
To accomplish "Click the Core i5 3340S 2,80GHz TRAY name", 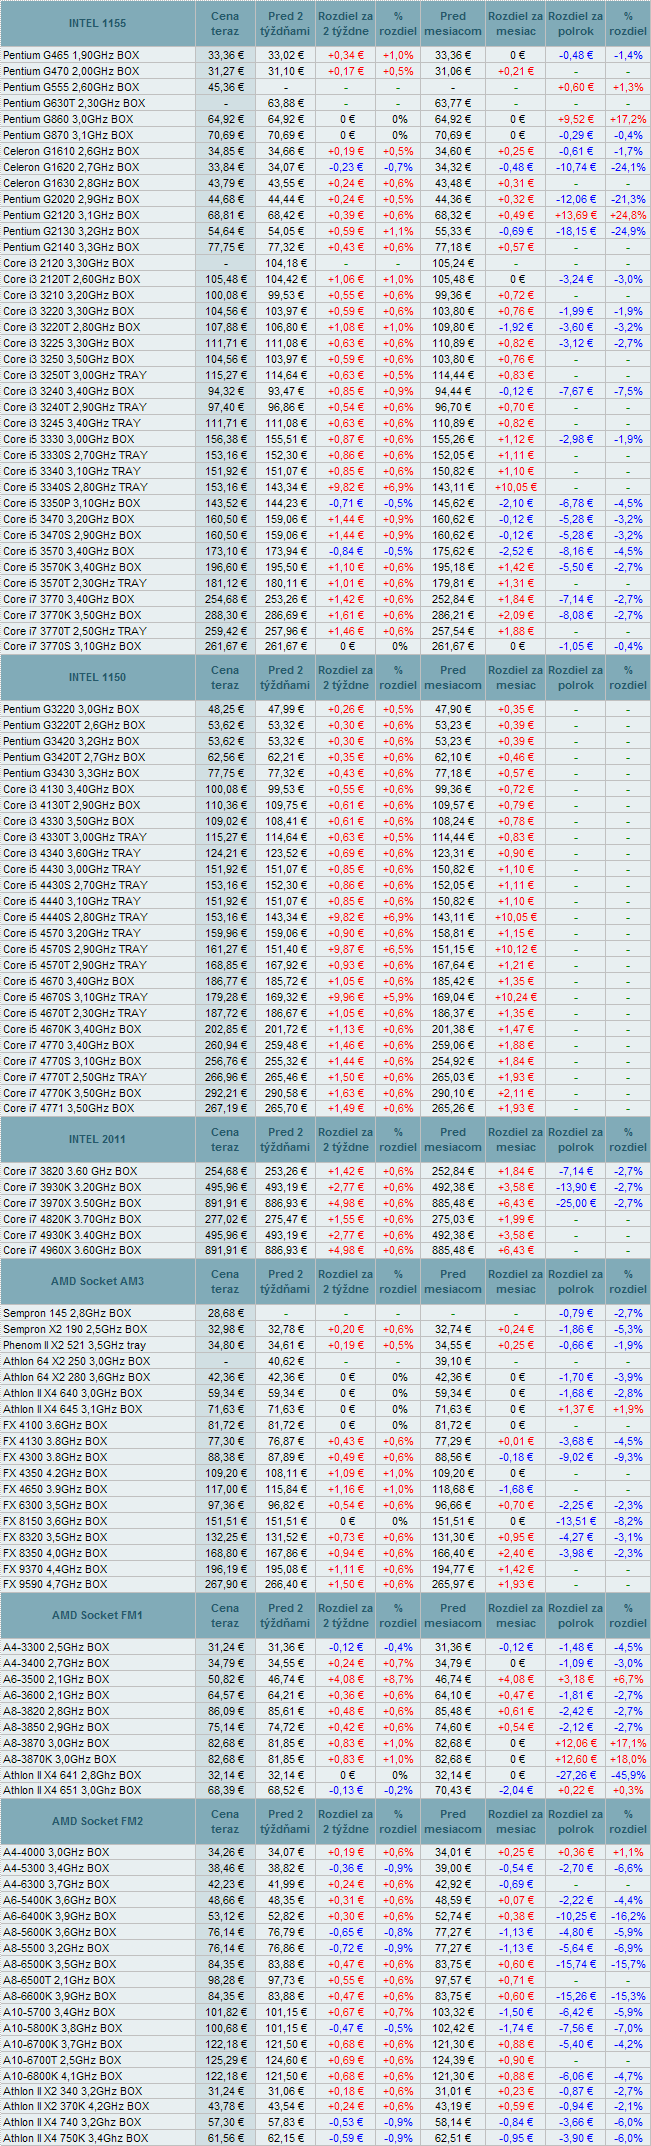I will tap(75, 487).
